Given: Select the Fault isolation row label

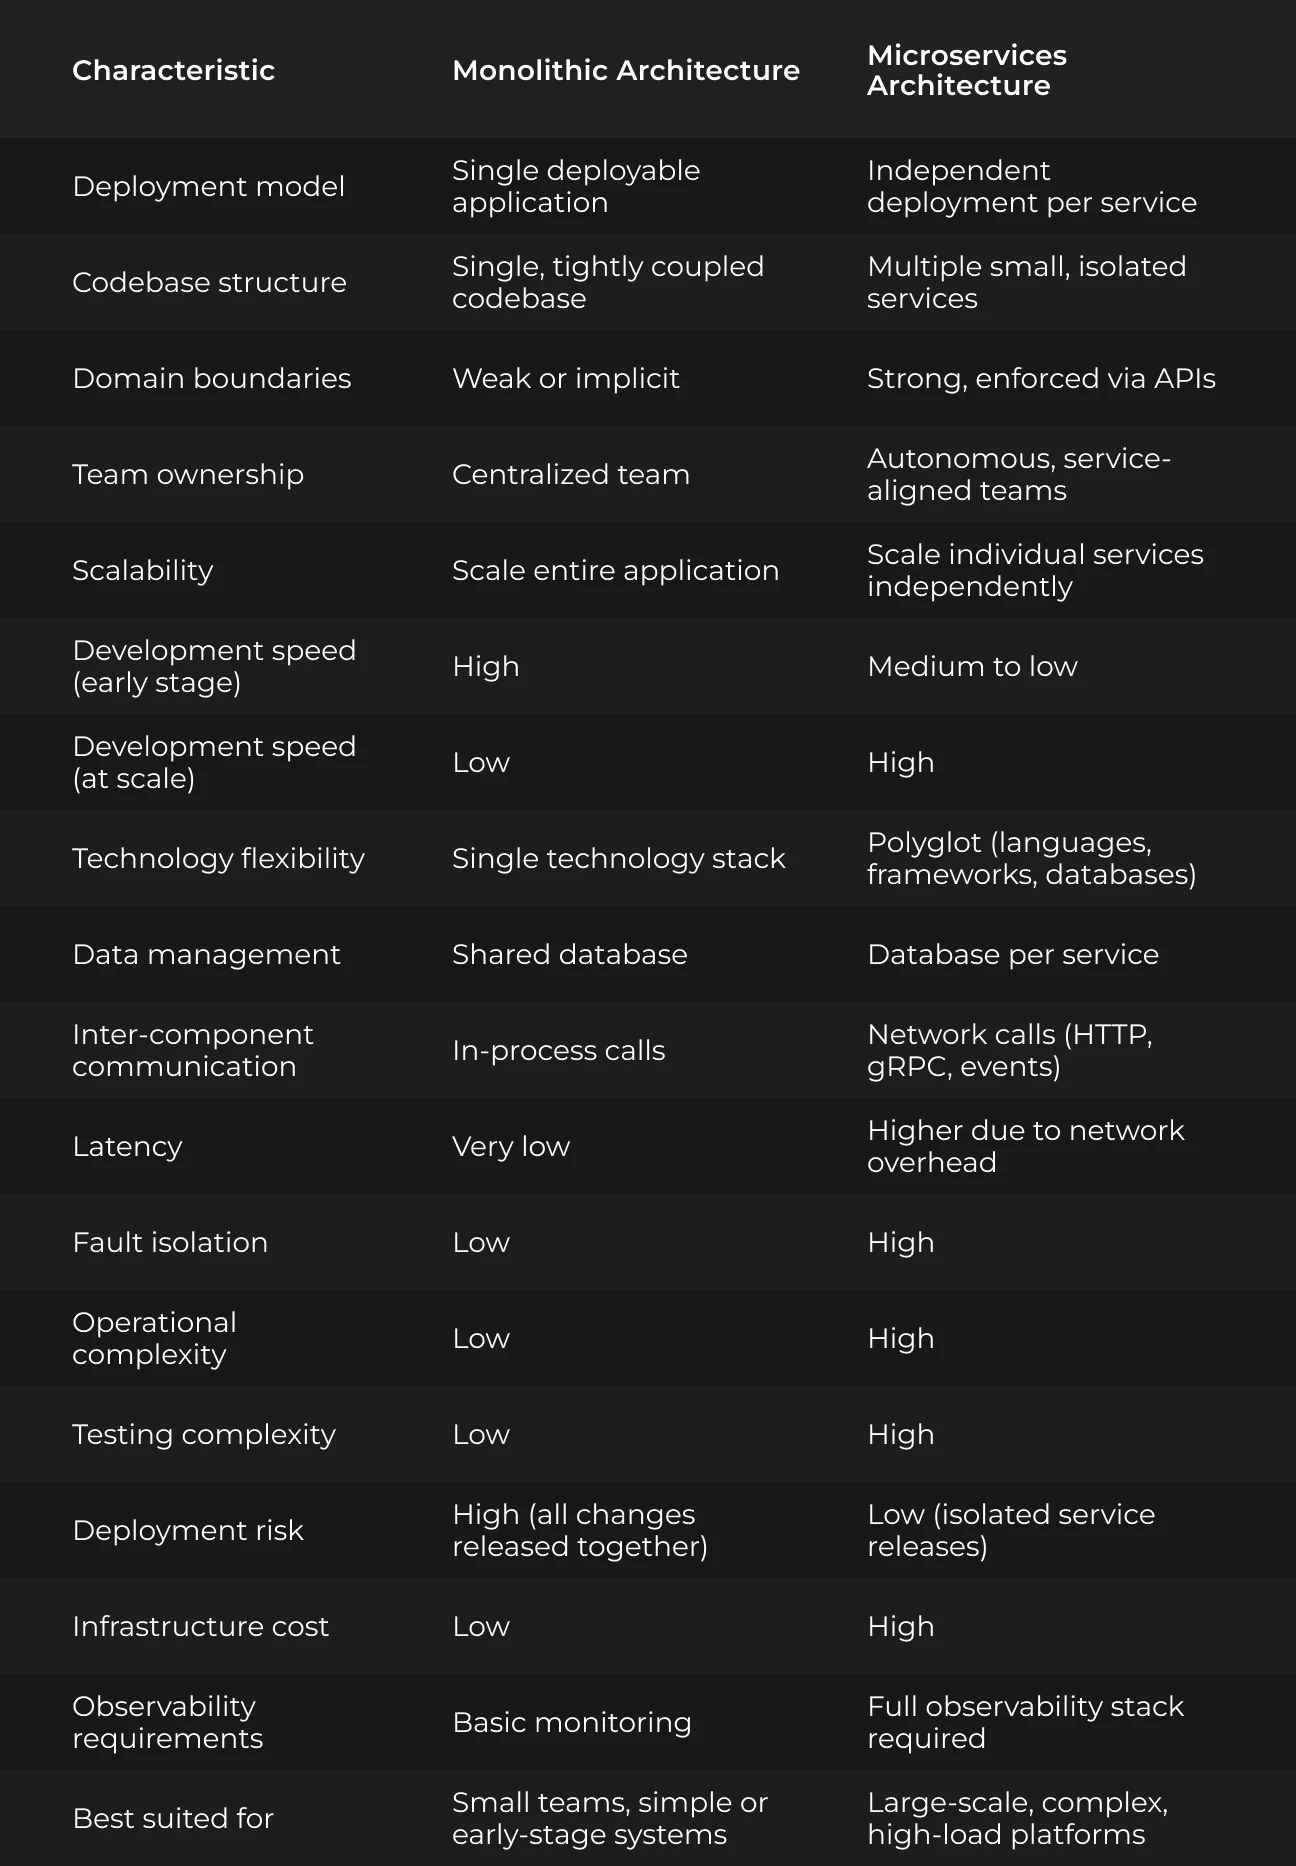Looking at the screenshot, I should coord(170,1242).
